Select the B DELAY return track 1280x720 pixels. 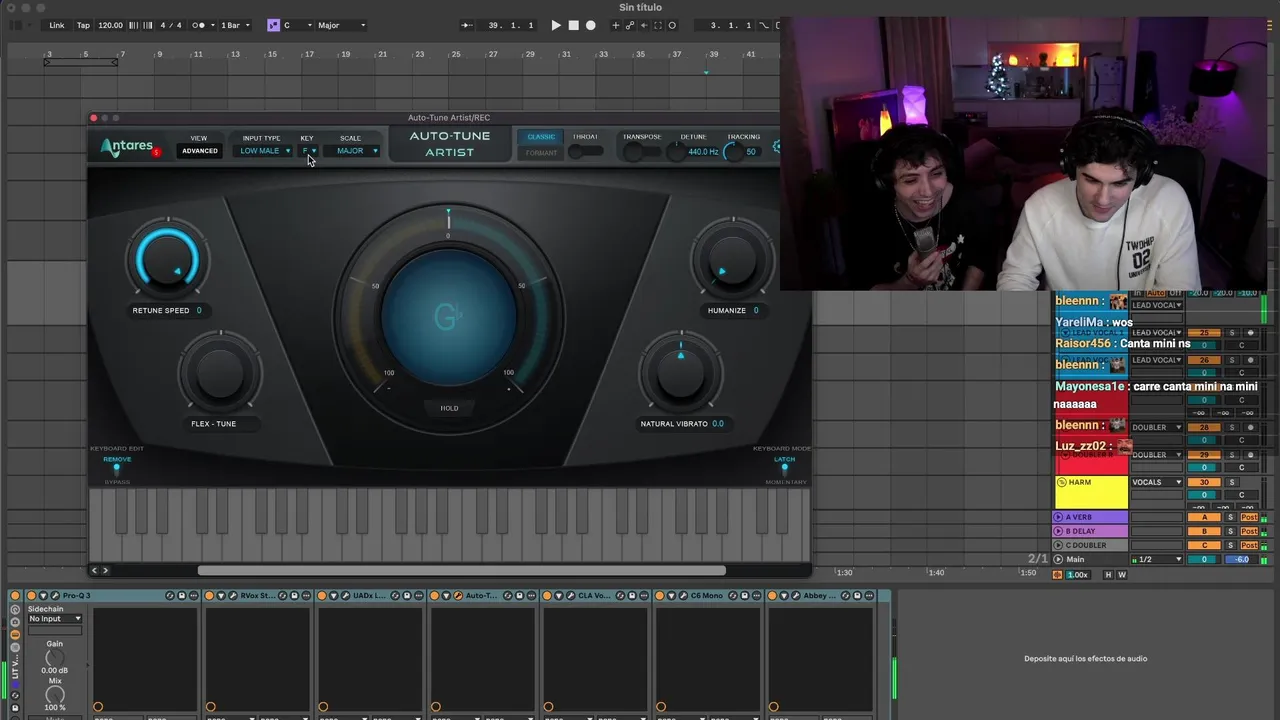point(1091,531)
